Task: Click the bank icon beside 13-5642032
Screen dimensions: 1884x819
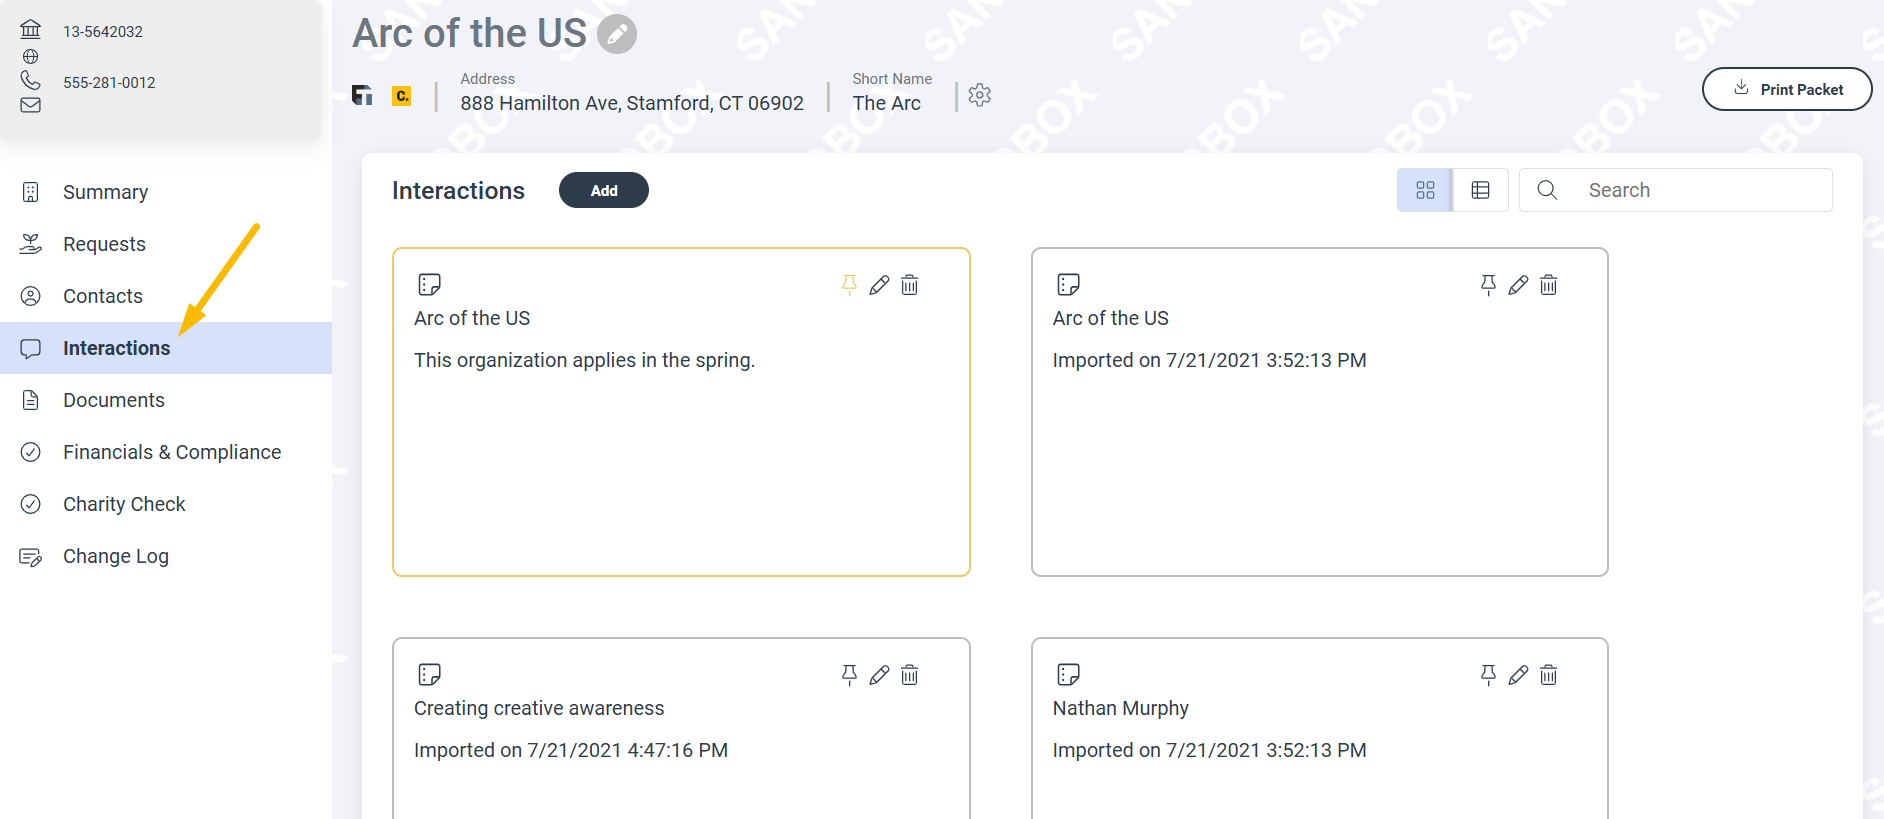Action: point(31,29)
